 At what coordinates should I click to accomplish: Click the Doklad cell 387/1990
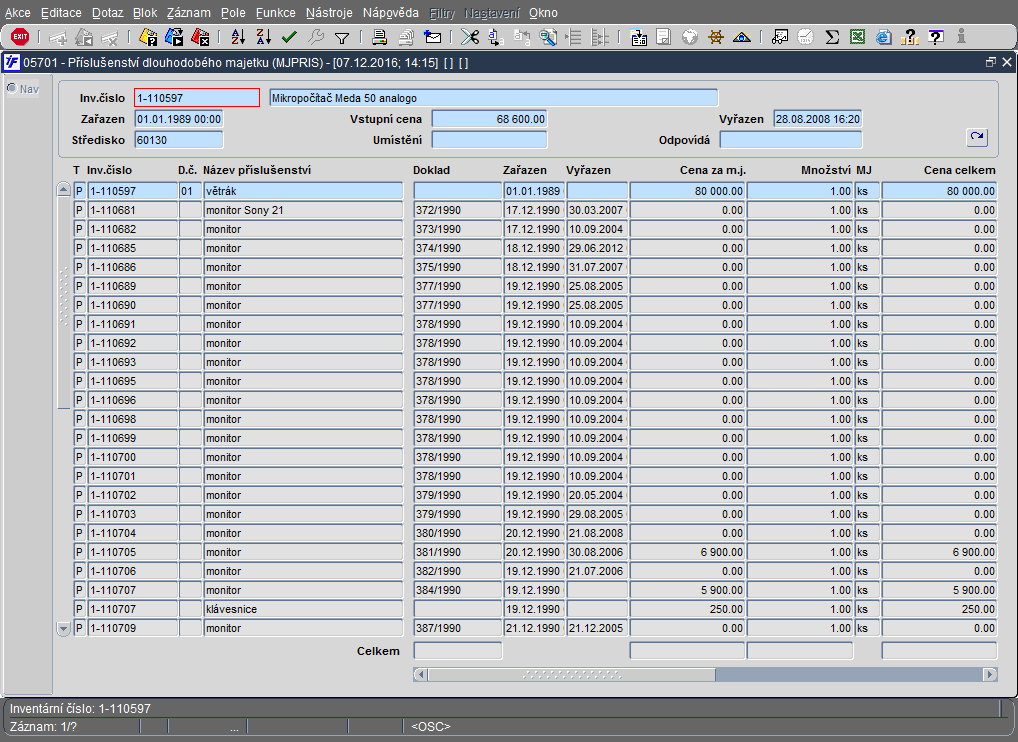tap(458, 628)
